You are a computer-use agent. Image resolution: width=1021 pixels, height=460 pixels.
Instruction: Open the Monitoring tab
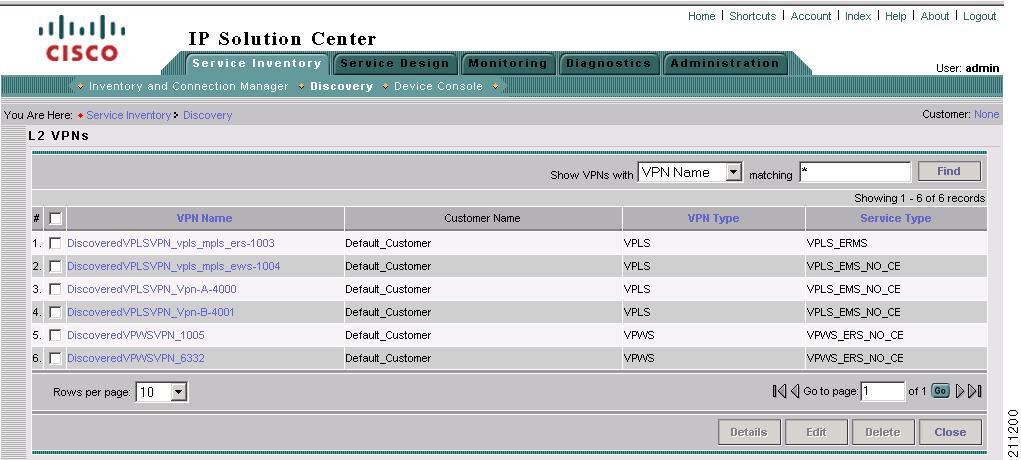click(507, 63)
